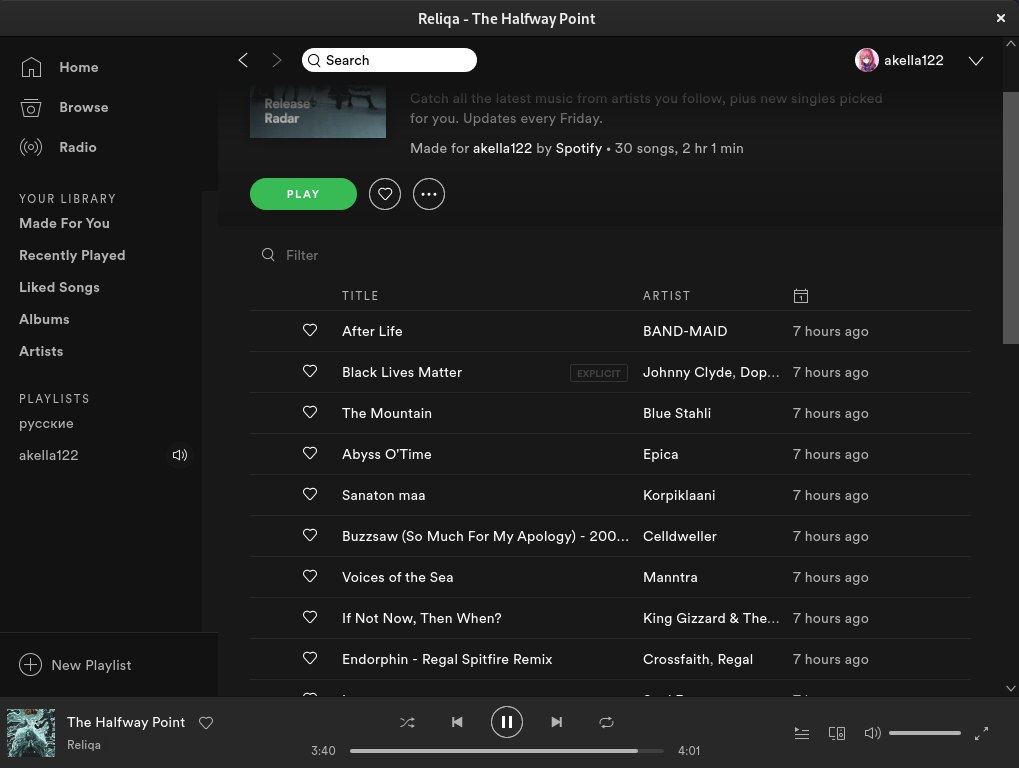Expand the user account dropdown chevron

(x=975, y=60)
